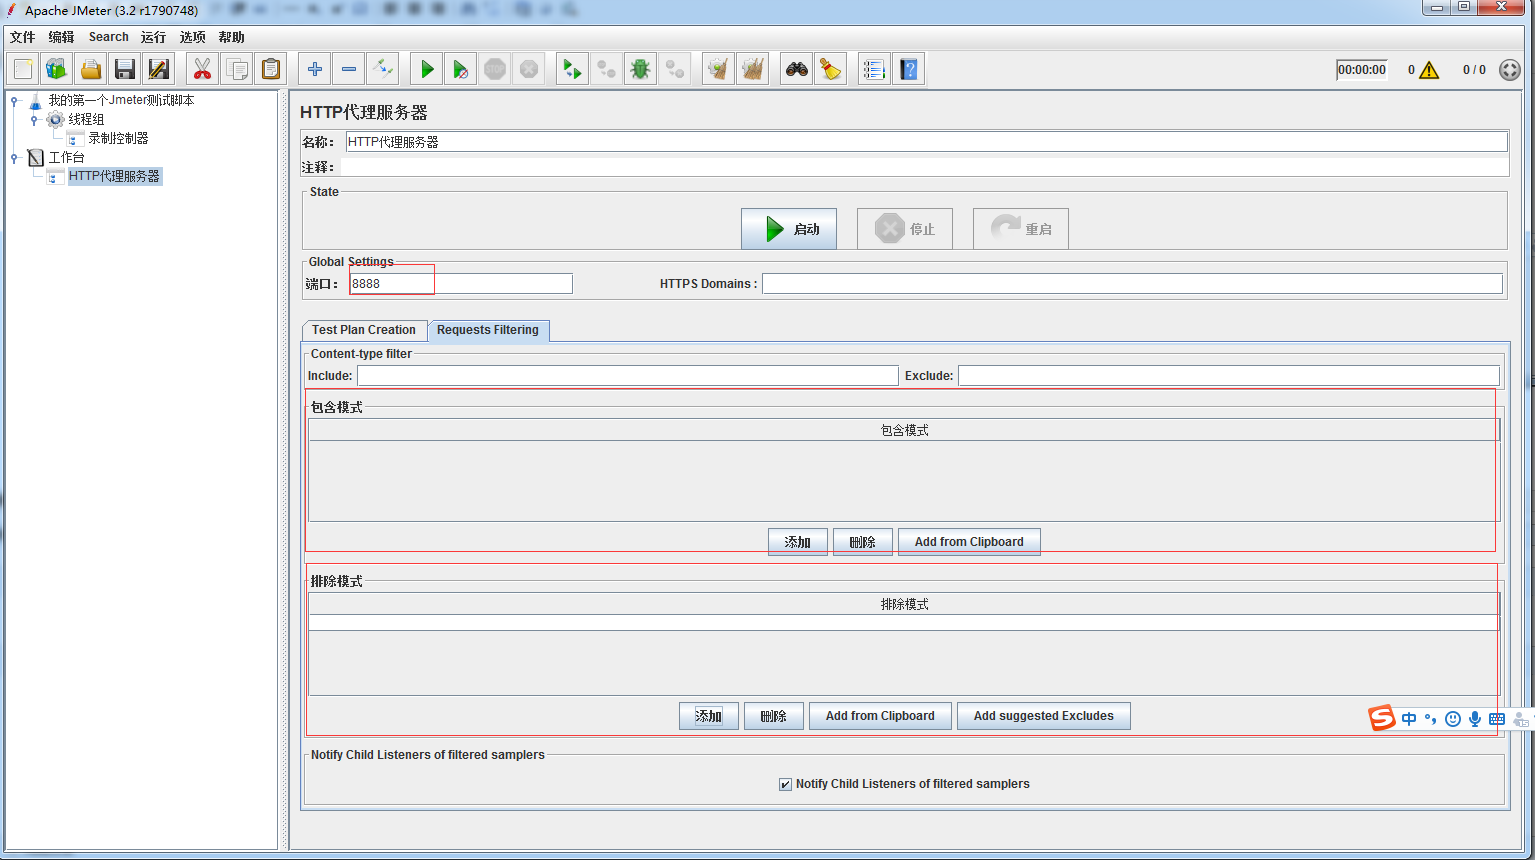
Task: Collapse all with the minus icon
Action: (x=349, y=69)
